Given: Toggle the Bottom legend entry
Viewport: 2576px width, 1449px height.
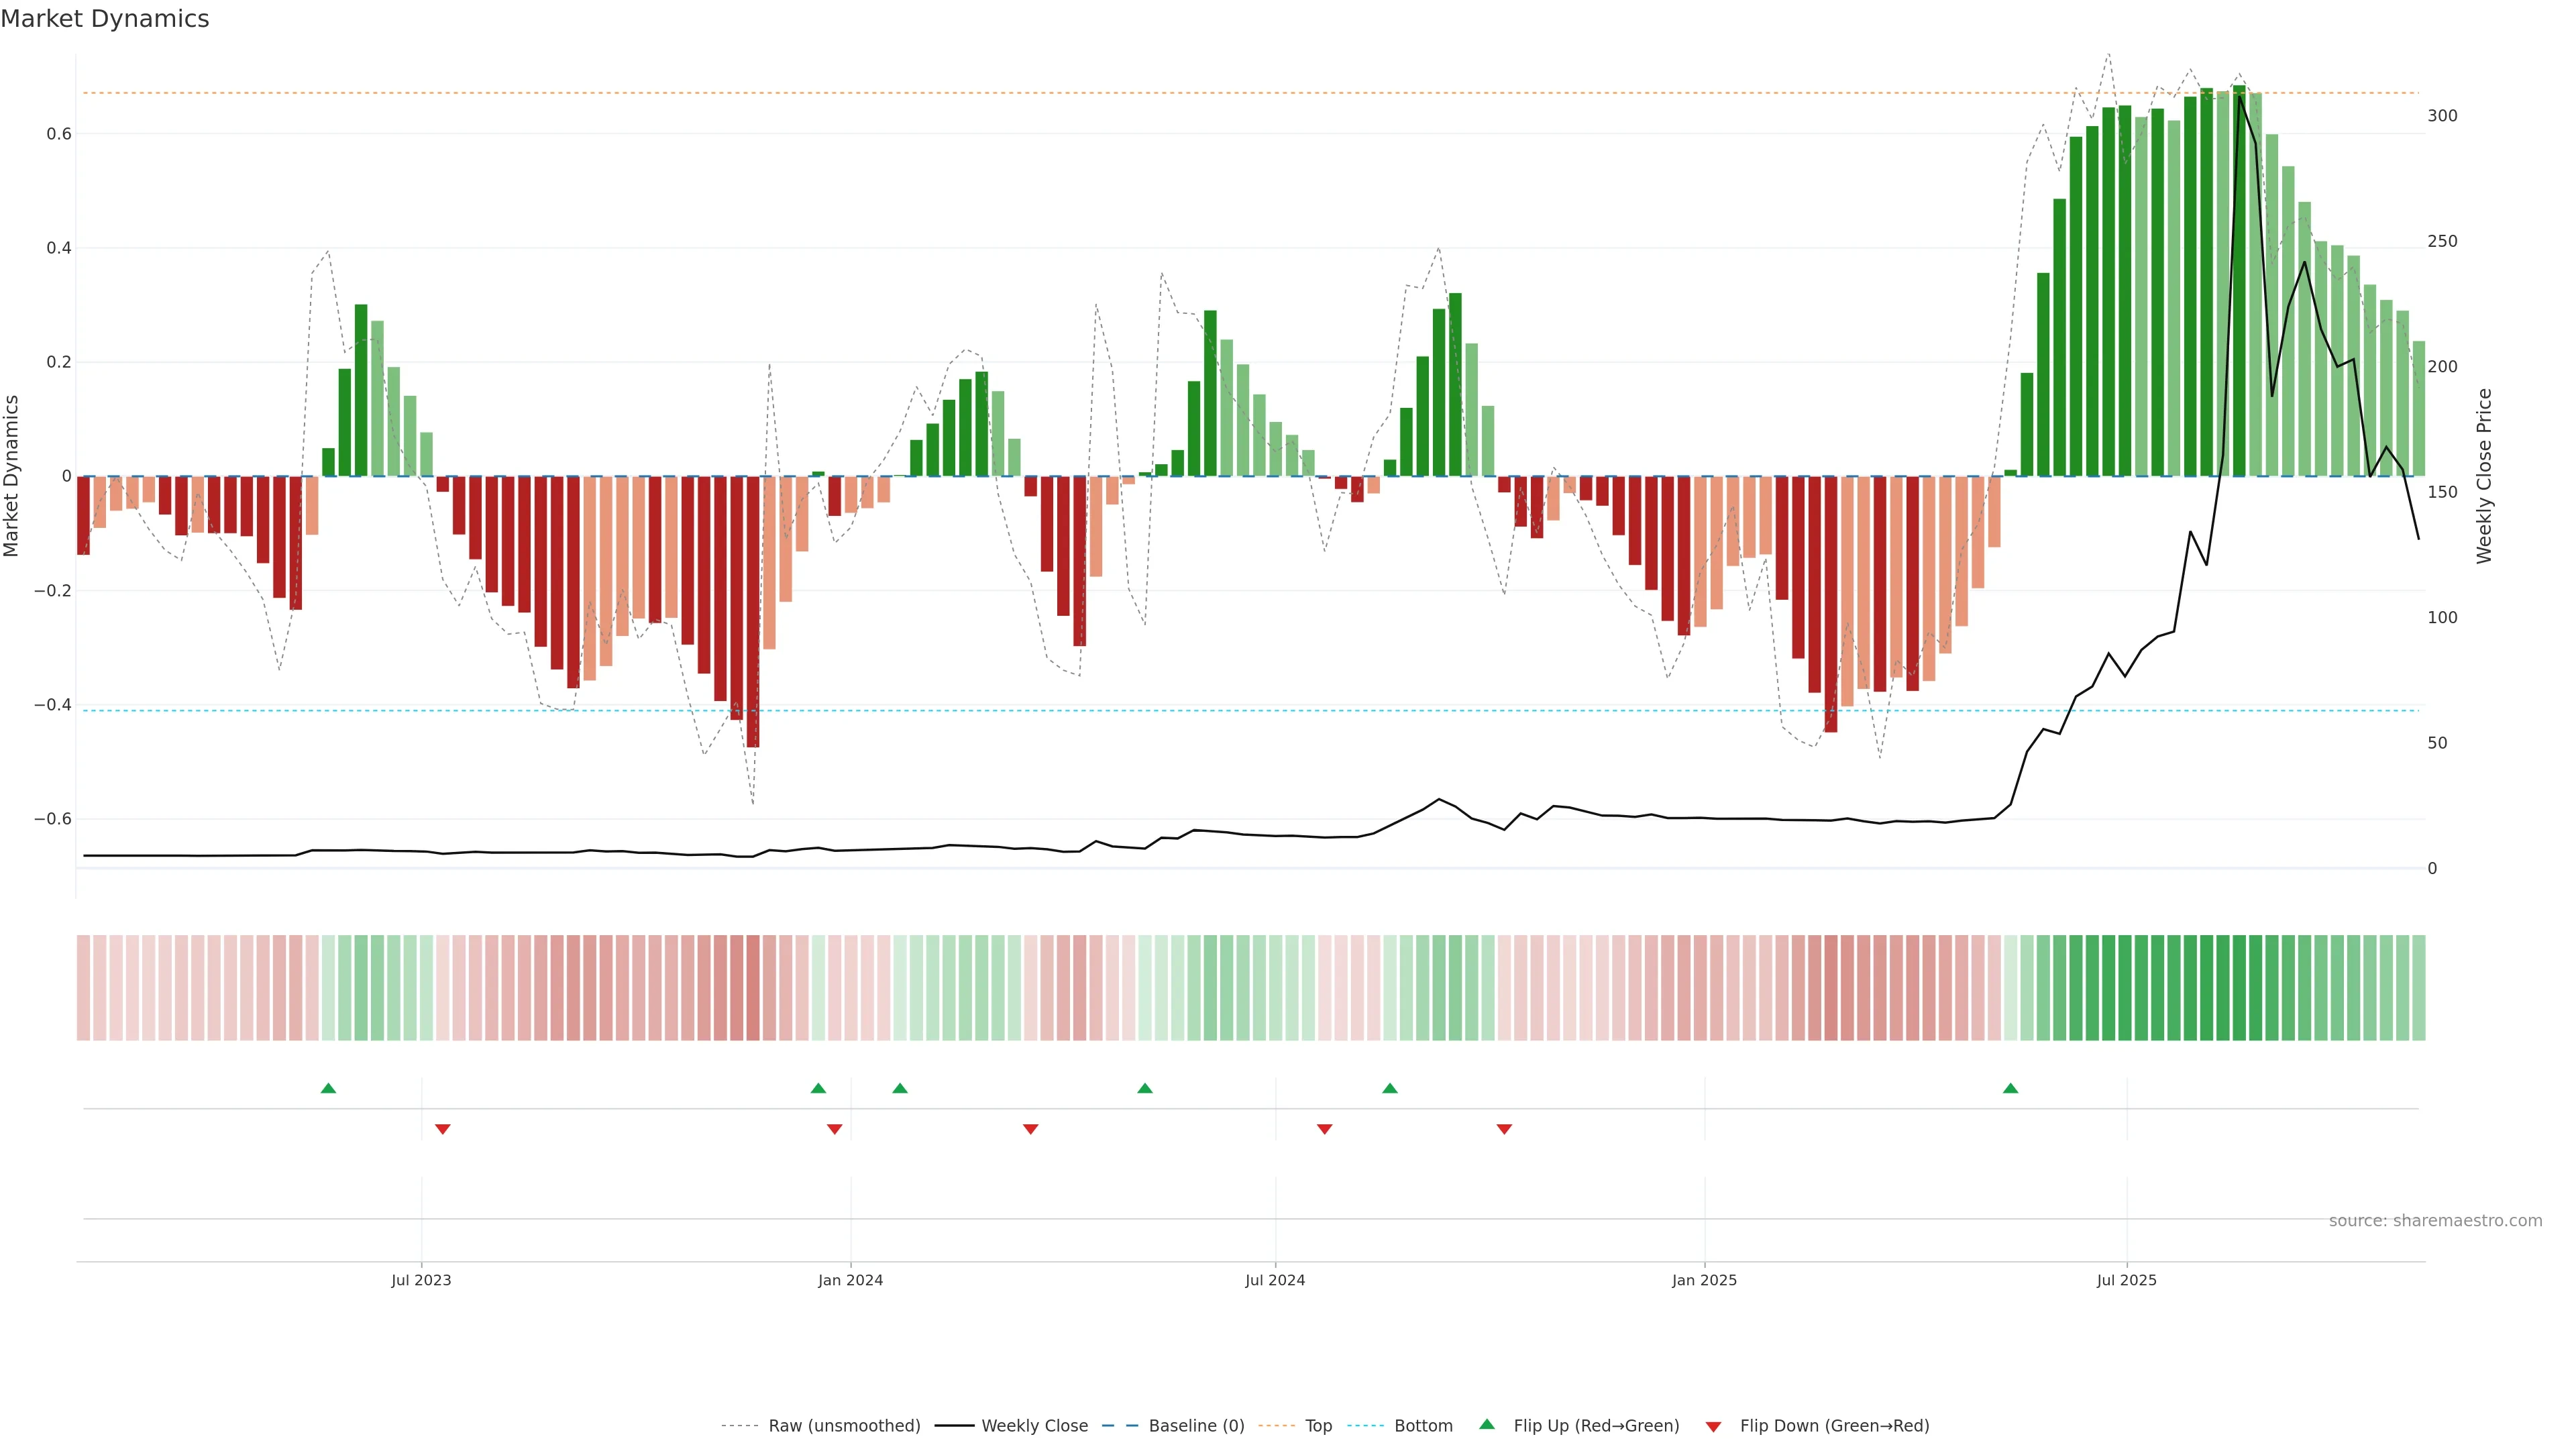Looking at the screenshot, I should tap(1423, 1426).
